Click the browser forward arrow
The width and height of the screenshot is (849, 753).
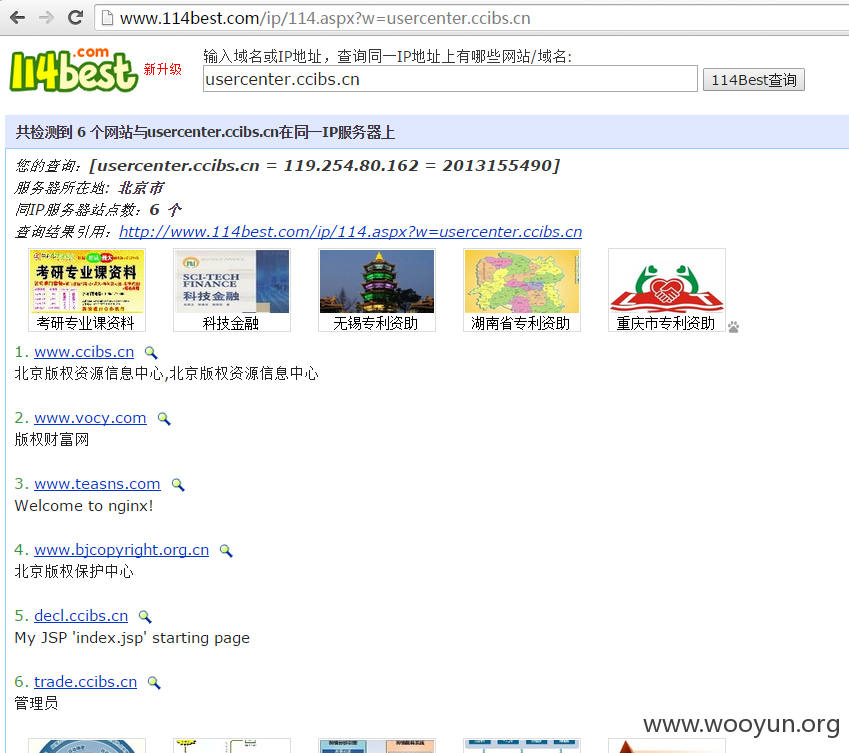click(47, 18)
